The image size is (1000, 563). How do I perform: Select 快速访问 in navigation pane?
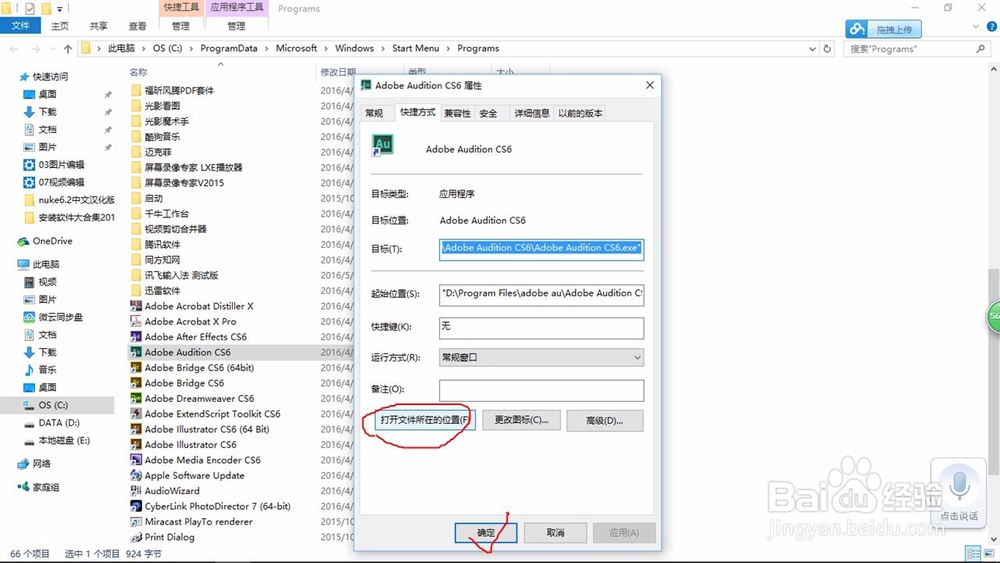pos(50,77)
